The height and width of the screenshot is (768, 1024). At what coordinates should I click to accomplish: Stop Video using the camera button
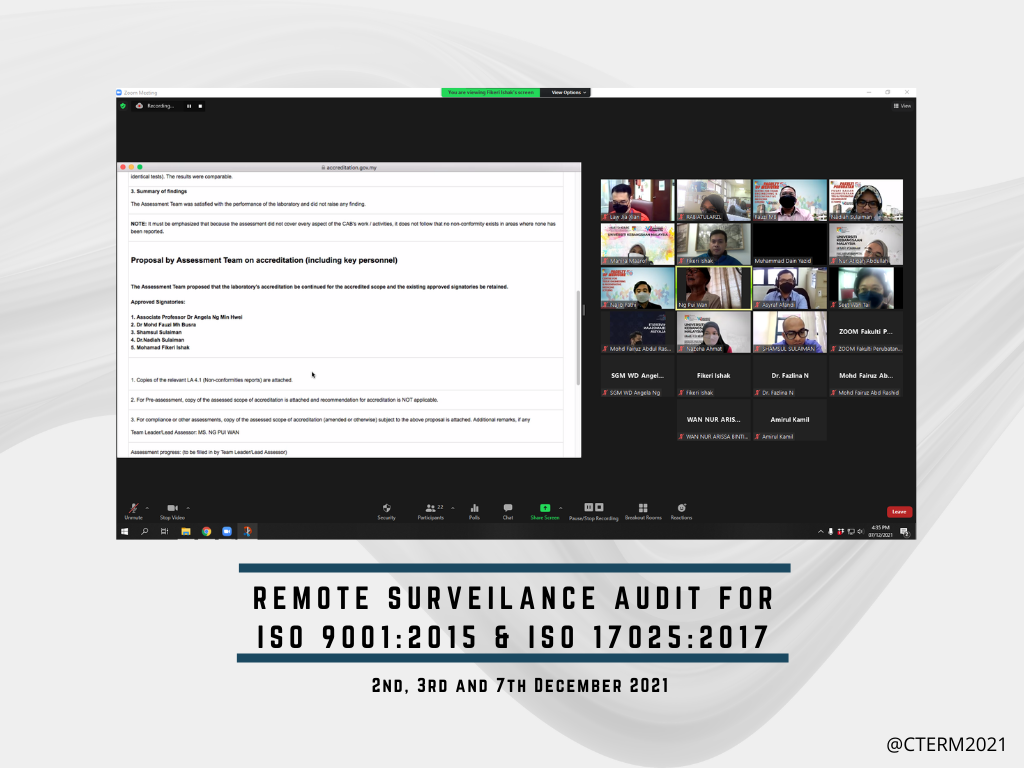(172, 509)
